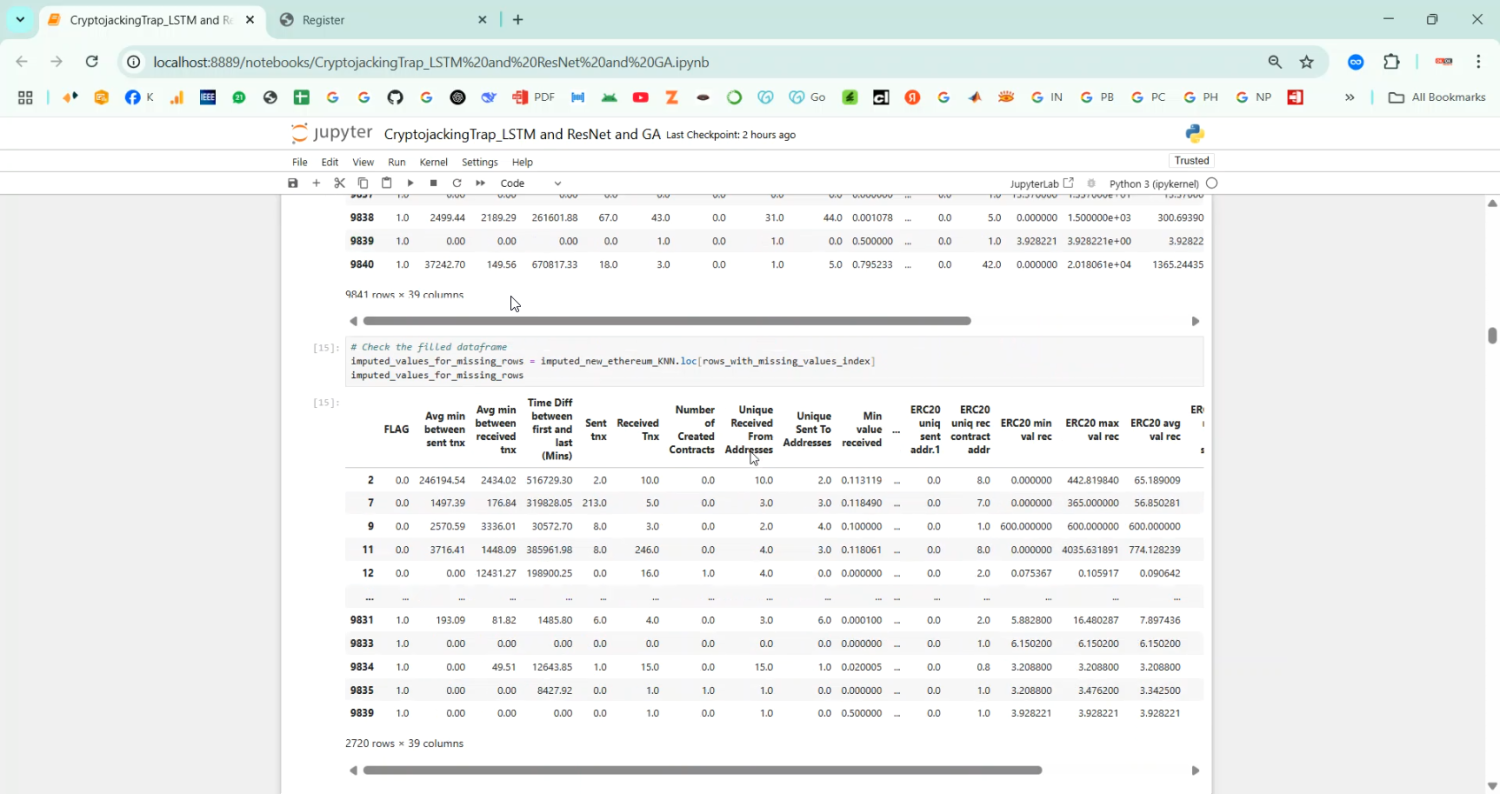1500x794 pixels.
Task: Save the notebook with the save icon
Action: (x=293, y=183)
